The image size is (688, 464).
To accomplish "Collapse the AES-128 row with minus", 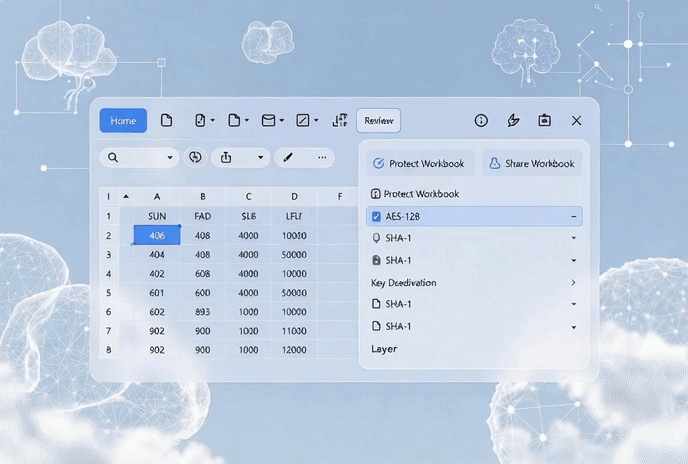I will pos(573,216).
